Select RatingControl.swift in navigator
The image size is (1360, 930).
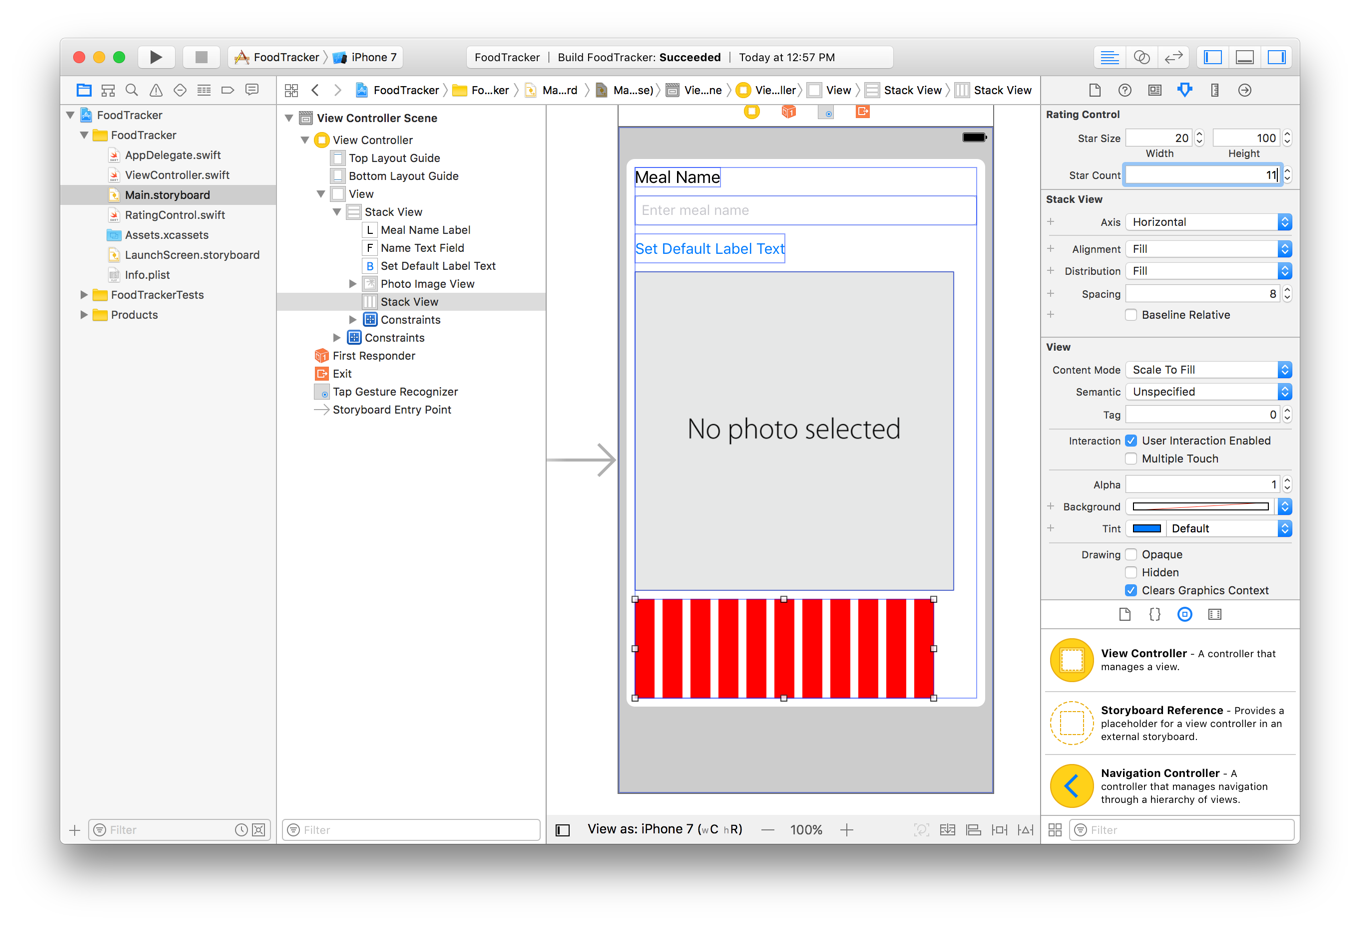(x=175, y=215)
